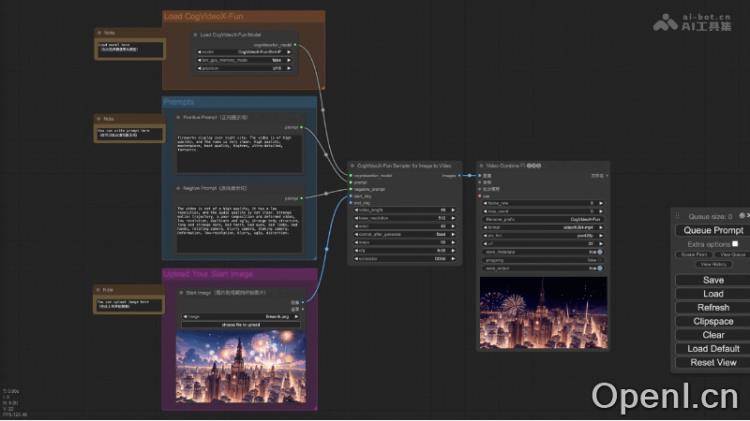Click the Positive Prompt output connector
750x421 pixels.
pos(304,128)
